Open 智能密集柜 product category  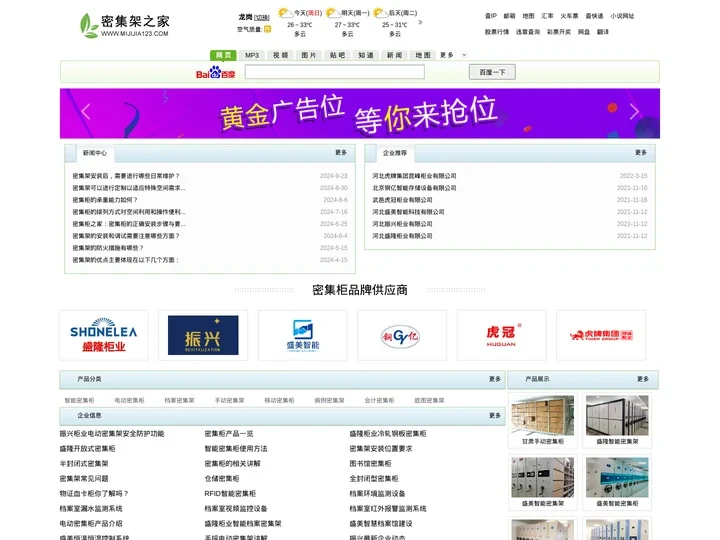pyautogui.click(x=79, y=400)
